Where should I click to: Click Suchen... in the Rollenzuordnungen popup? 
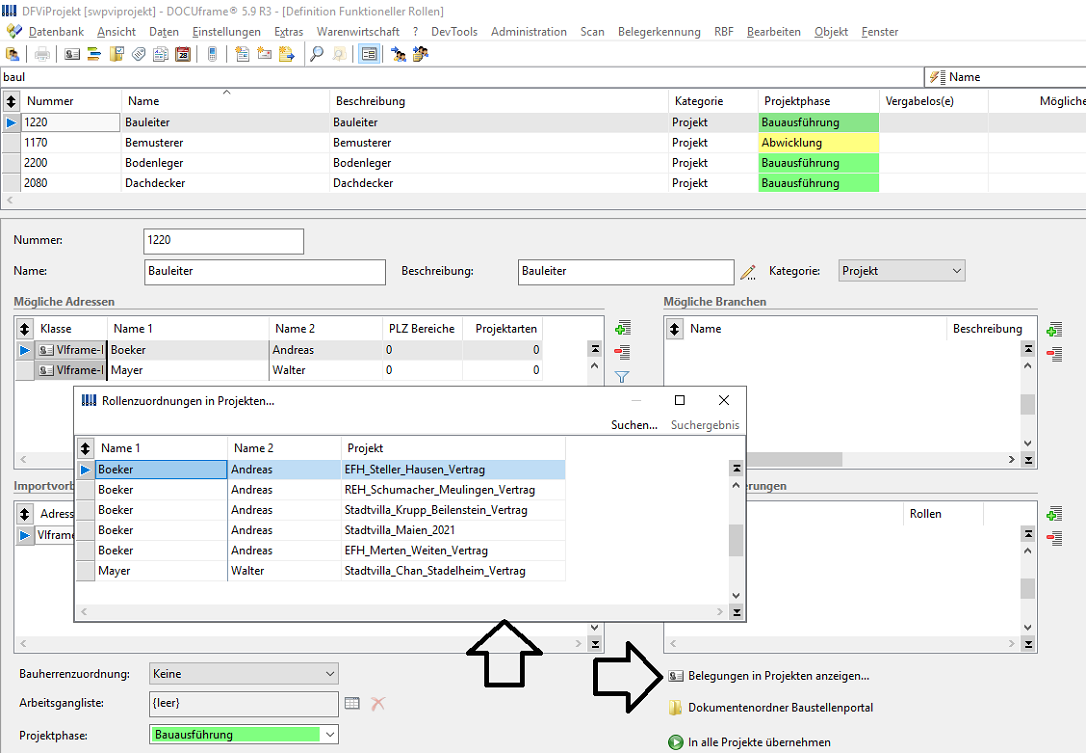pos(634,425)
